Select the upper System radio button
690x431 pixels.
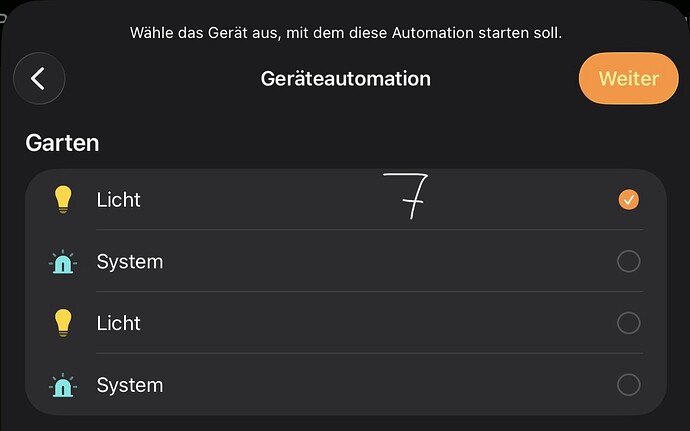(628, 262)
